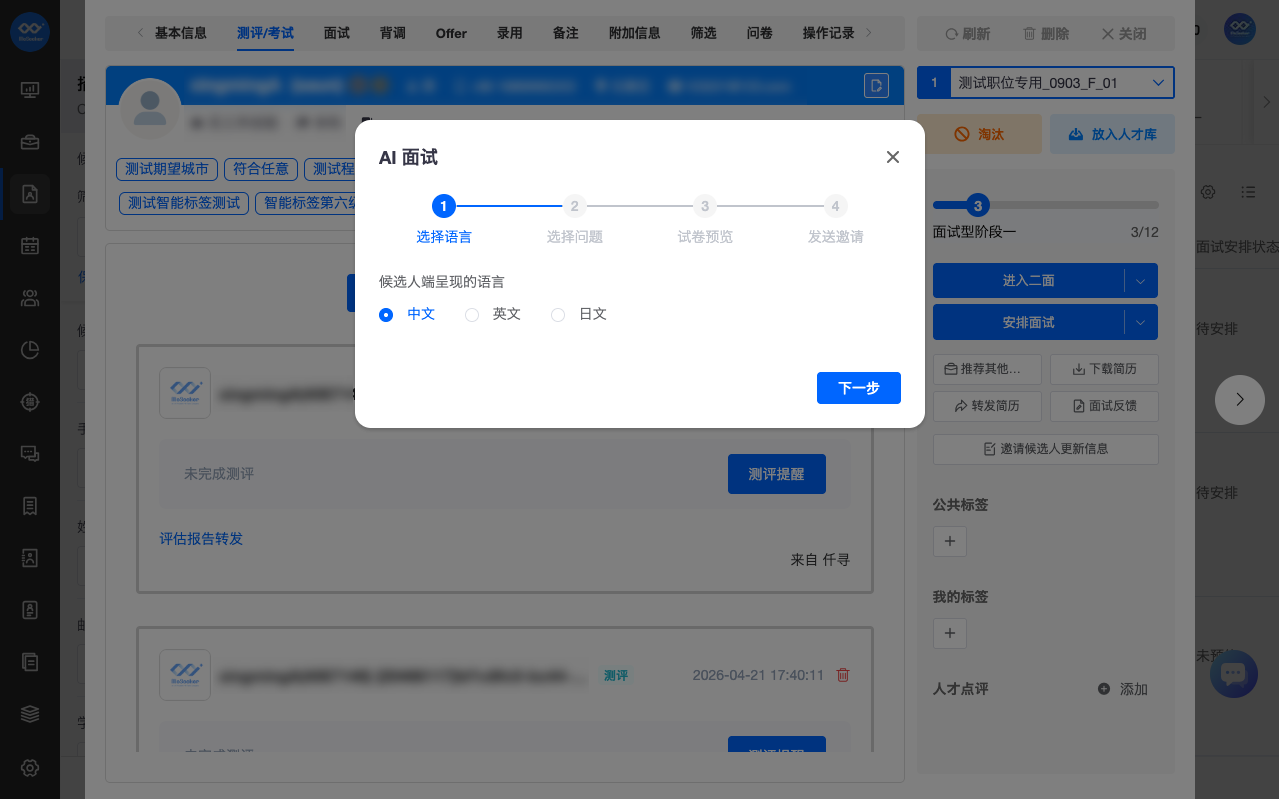Screen dimensions: 1279x799
Task: Add a 公共标签 with plus button
Action: [950, 541]
